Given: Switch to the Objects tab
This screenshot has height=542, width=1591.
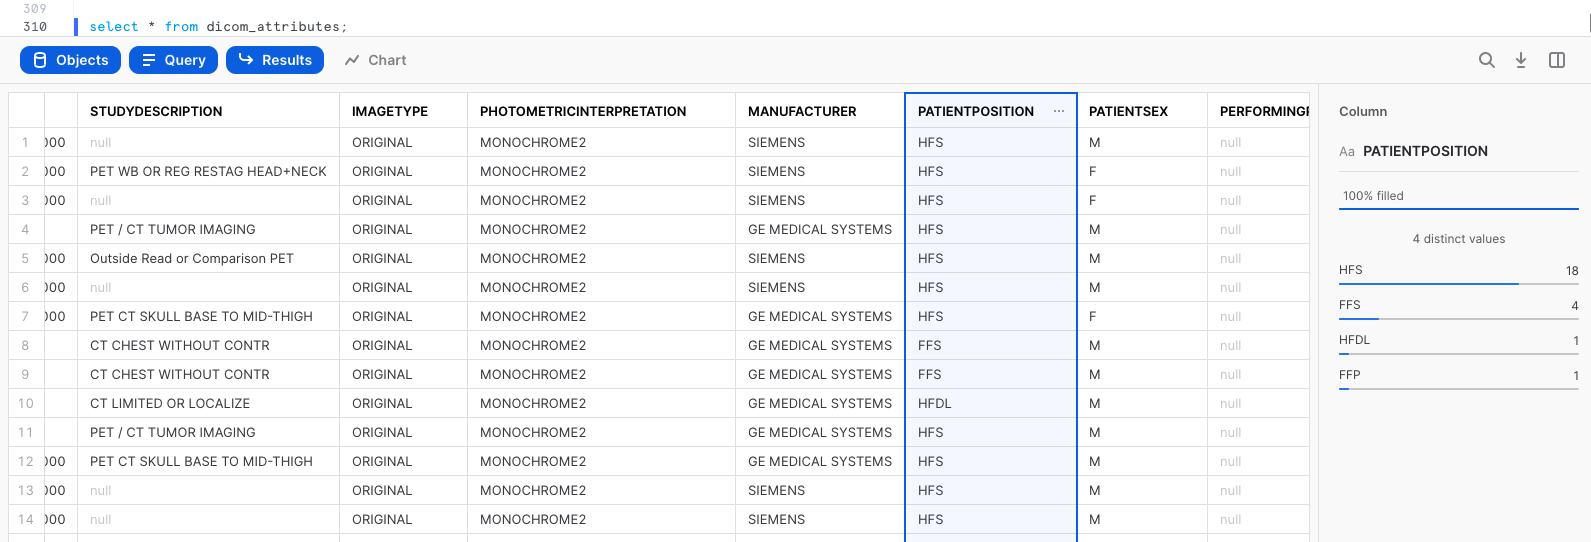Looking at the screenshot, I should [71, 60].
